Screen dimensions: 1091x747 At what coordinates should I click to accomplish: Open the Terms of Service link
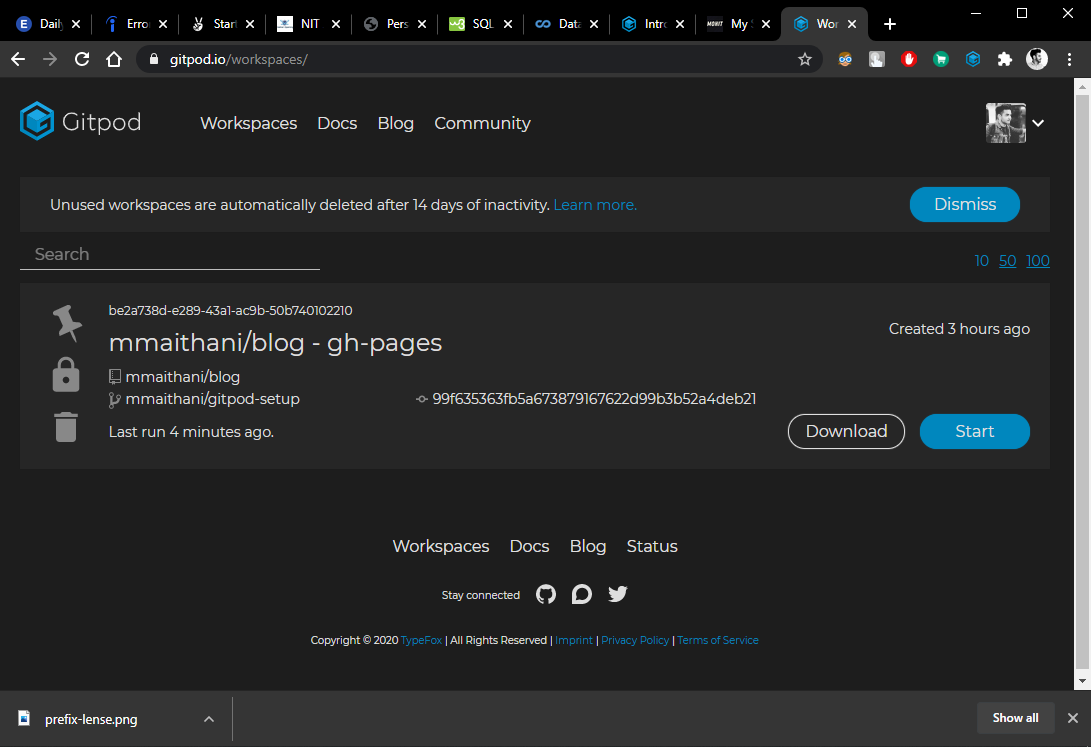[x=717, y=640]
